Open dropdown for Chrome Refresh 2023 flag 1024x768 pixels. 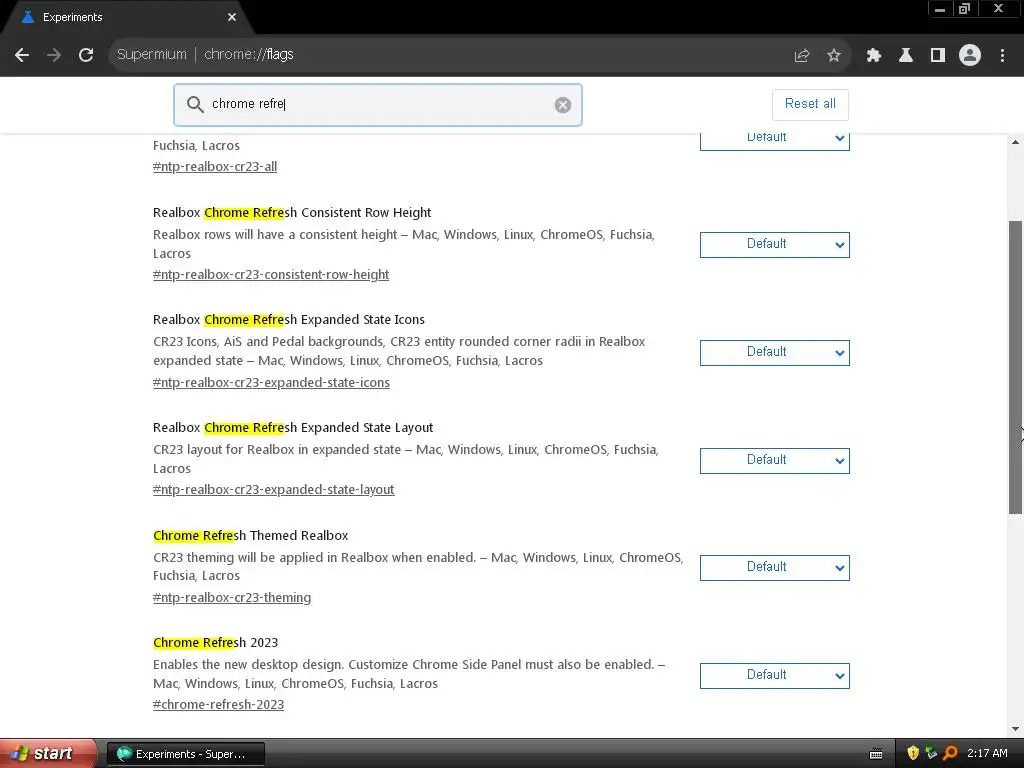(x=775, y=676)
